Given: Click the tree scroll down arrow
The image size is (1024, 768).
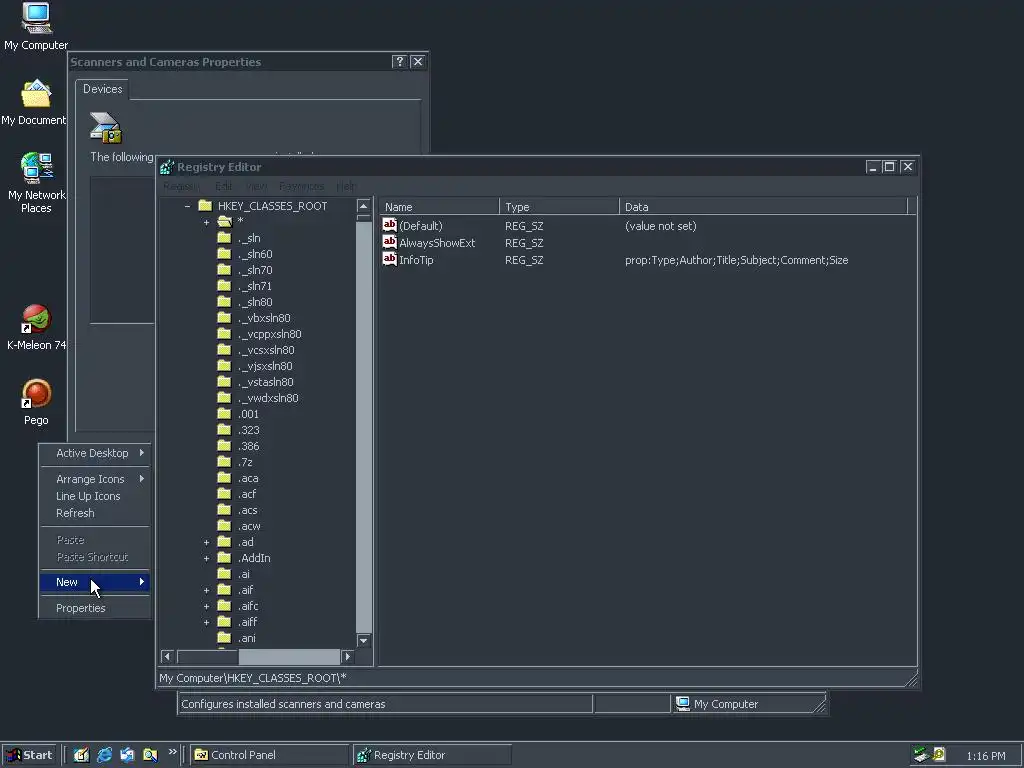Looking at the screenshot, I should click(x=364, y=641).
